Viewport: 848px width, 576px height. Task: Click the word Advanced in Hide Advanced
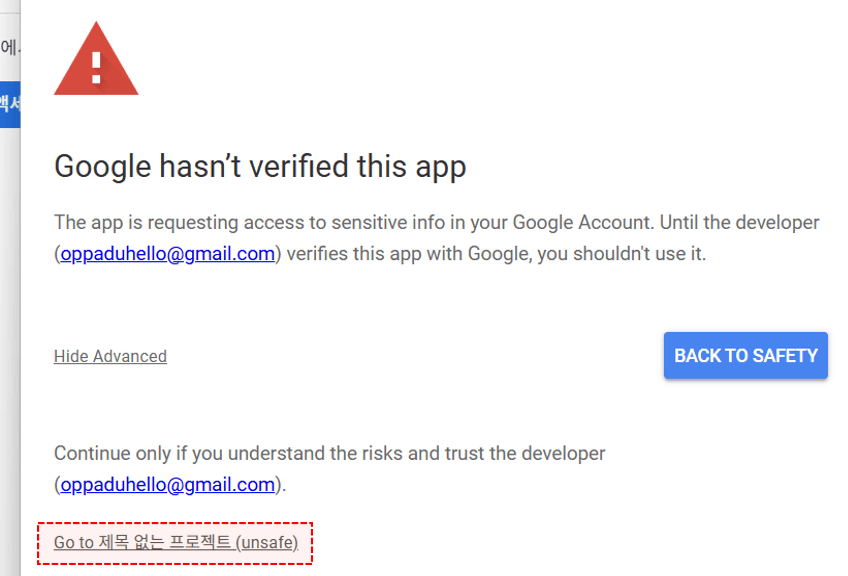tap(130, 356)
